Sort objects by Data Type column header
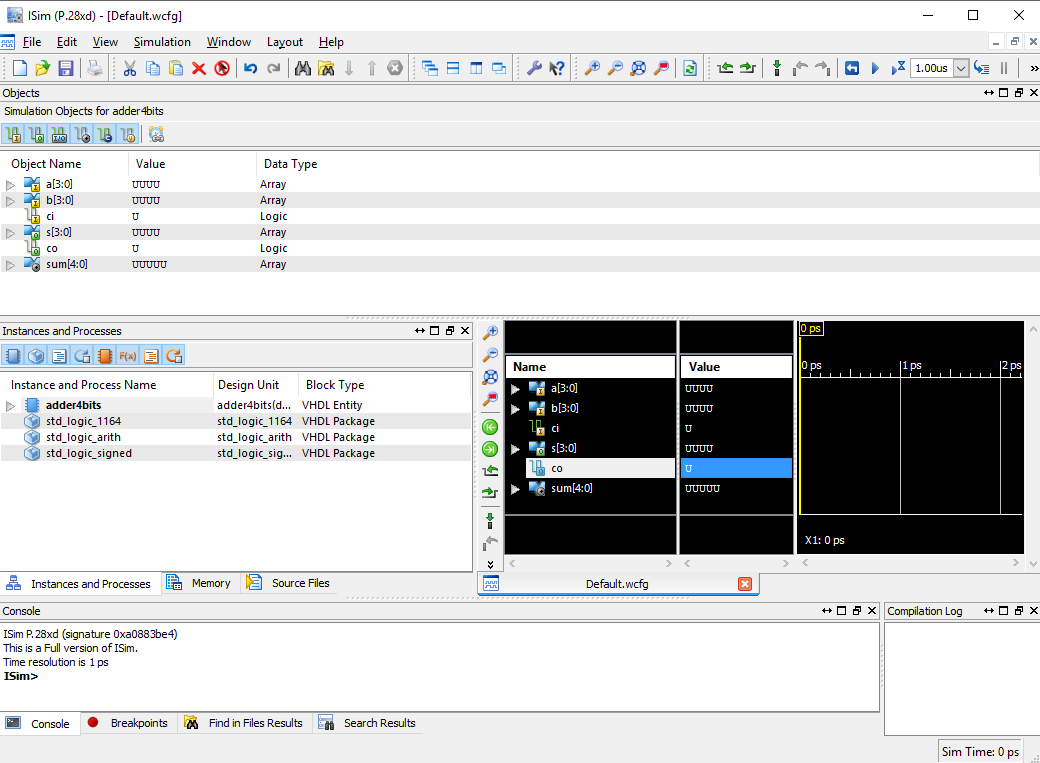 pos(290,164)
